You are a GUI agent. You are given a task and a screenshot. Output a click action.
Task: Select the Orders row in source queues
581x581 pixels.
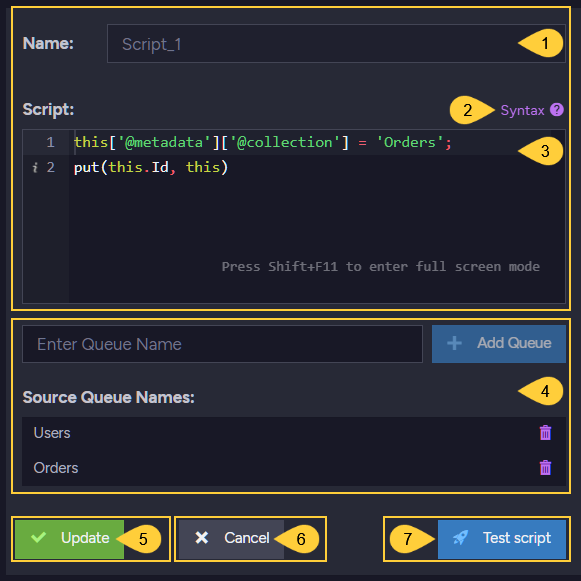click(294, 468)
